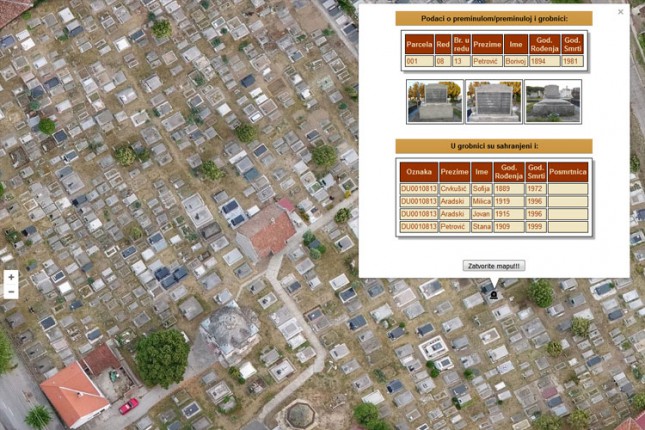Click the 'Parcela' column header

(419, 44)
